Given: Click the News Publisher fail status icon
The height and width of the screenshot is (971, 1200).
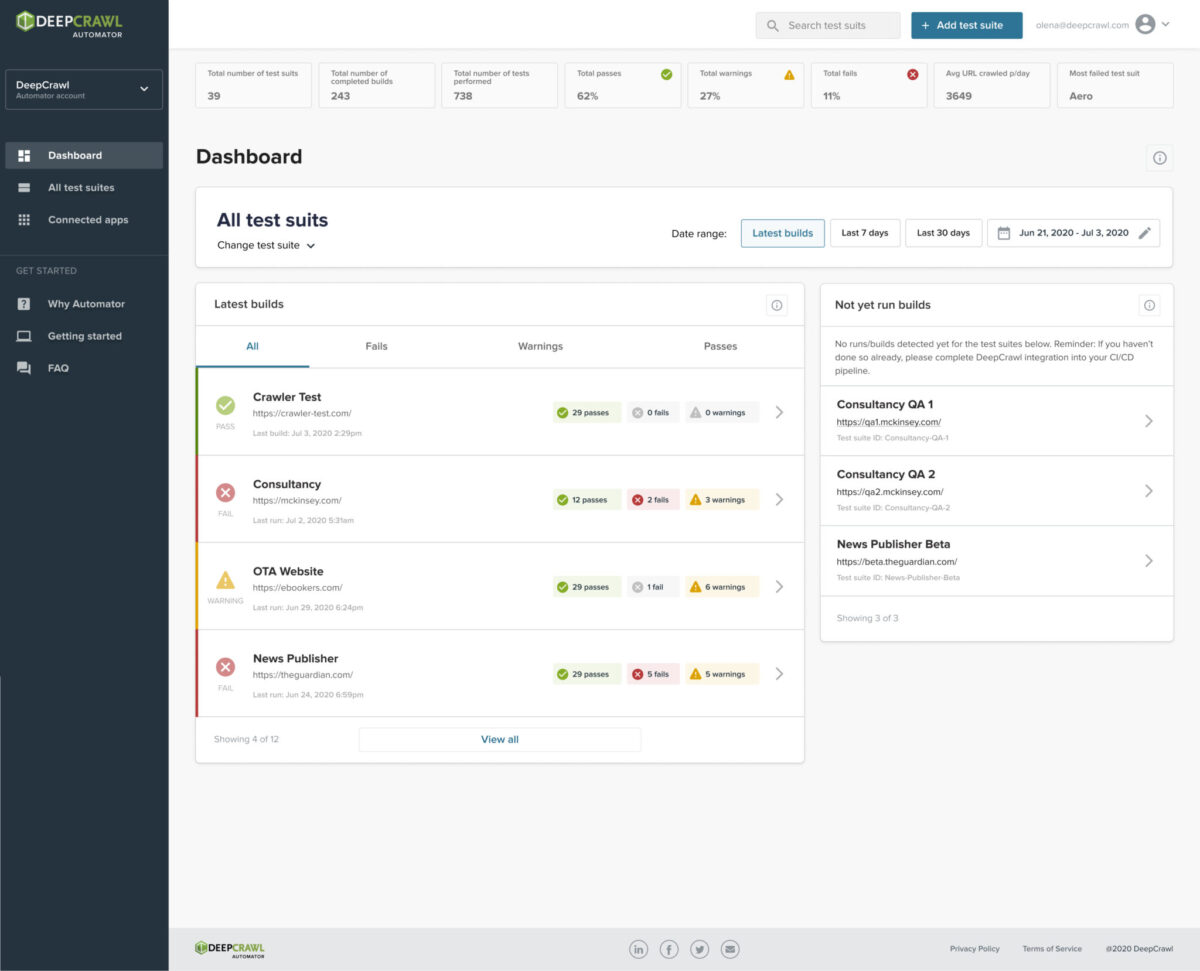Looking at the screenshot, I should (x=225, y=666).
